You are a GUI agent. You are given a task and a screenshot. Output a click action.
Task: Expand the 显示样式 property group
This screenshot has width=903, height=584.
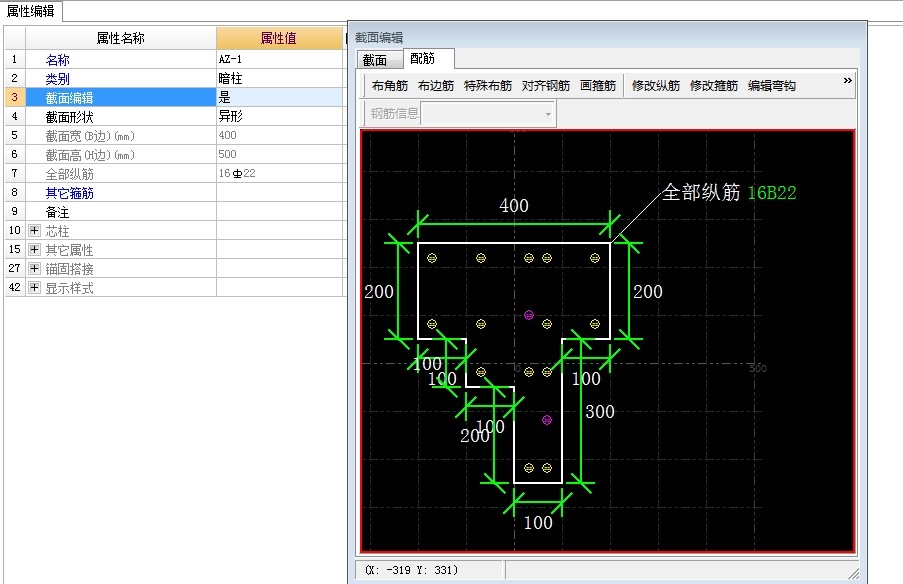coord(35,287)
